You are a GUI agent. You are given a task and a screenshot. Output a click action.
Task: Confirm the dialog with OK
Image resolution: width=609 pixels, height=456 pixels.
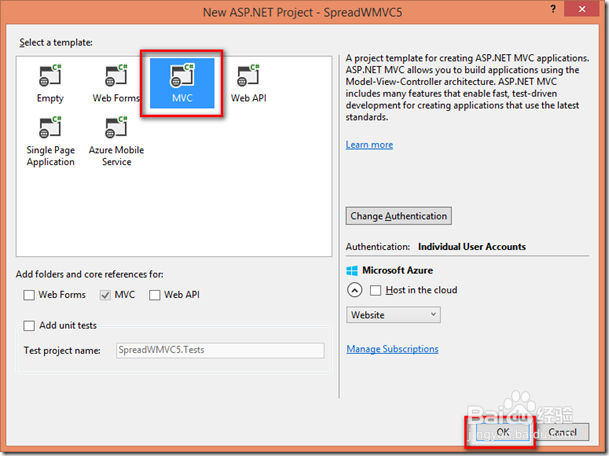[503, 432]
